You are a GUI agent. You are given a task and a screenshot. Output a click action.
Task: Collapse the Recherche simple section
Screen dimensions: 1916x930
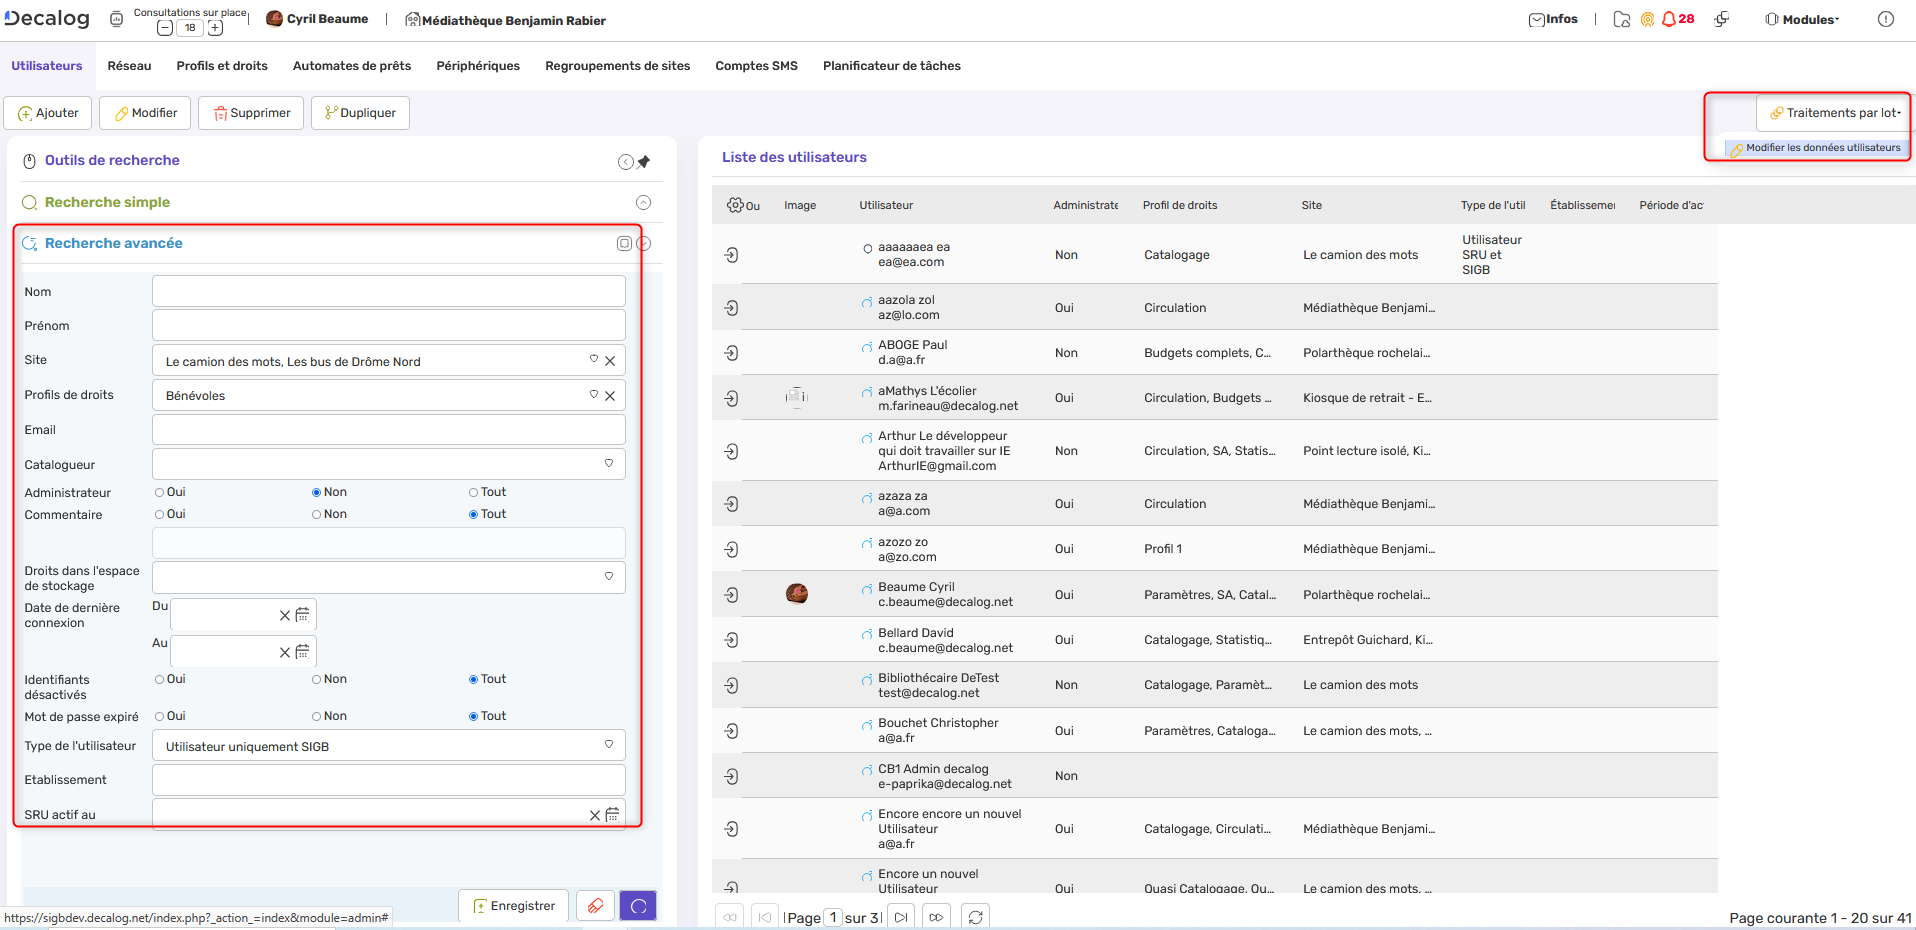643,202
